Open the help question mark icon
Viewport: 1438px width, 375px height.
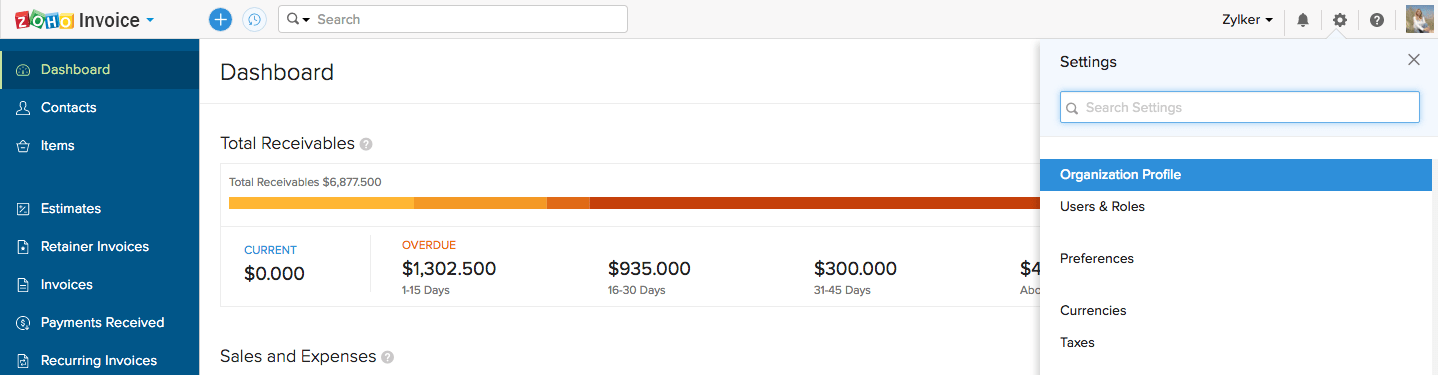pyautogui.click(x=1377, y=20)
